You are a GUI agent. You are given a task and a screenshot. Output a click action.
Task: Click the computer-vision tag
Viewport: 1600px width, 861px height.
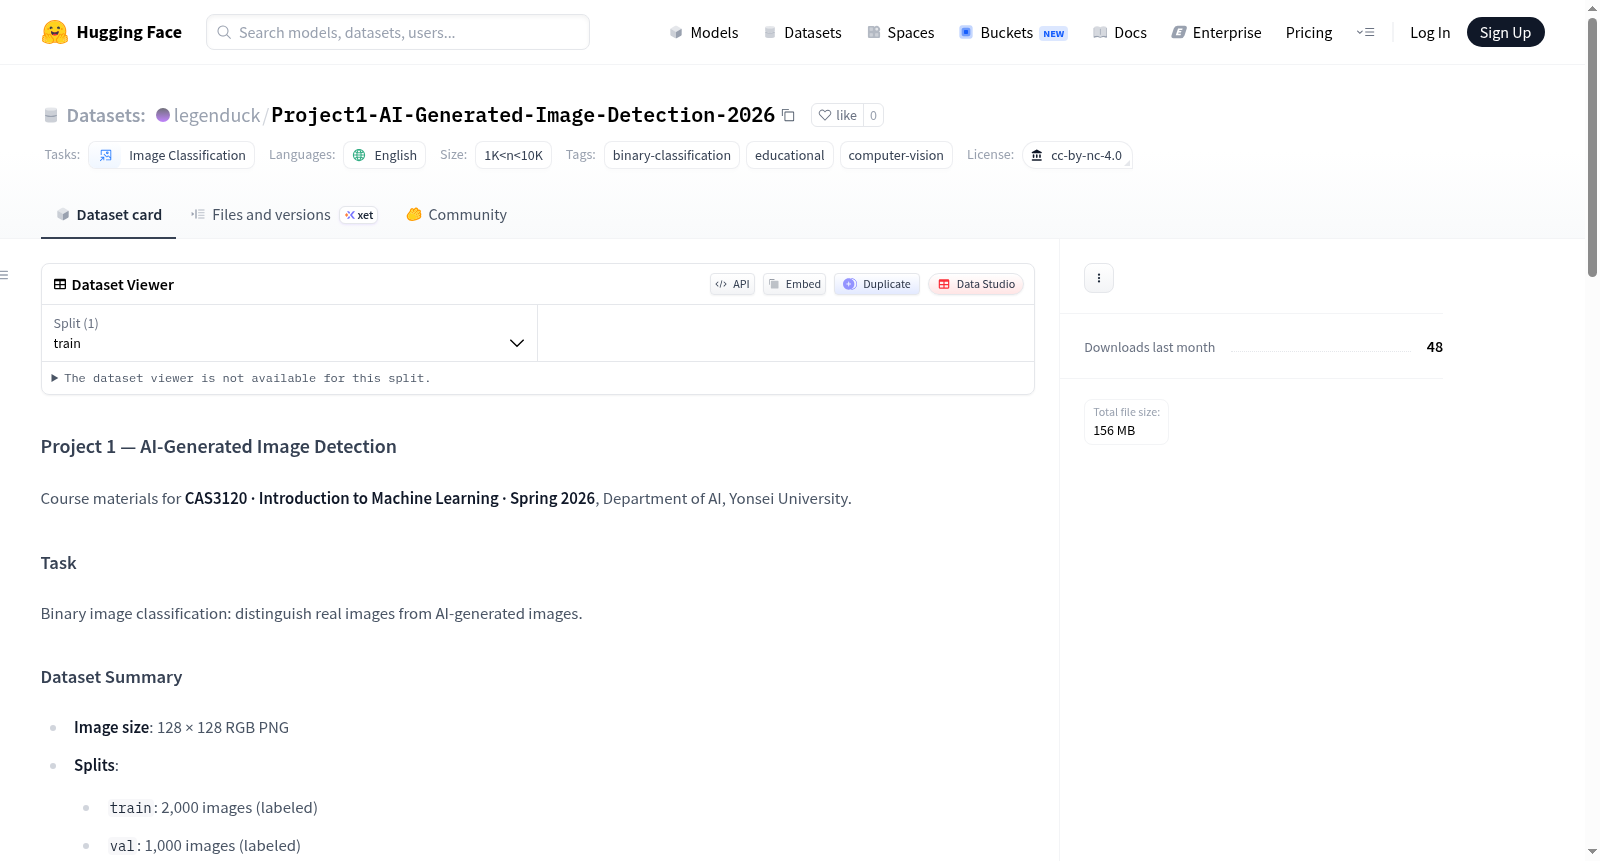896,155
